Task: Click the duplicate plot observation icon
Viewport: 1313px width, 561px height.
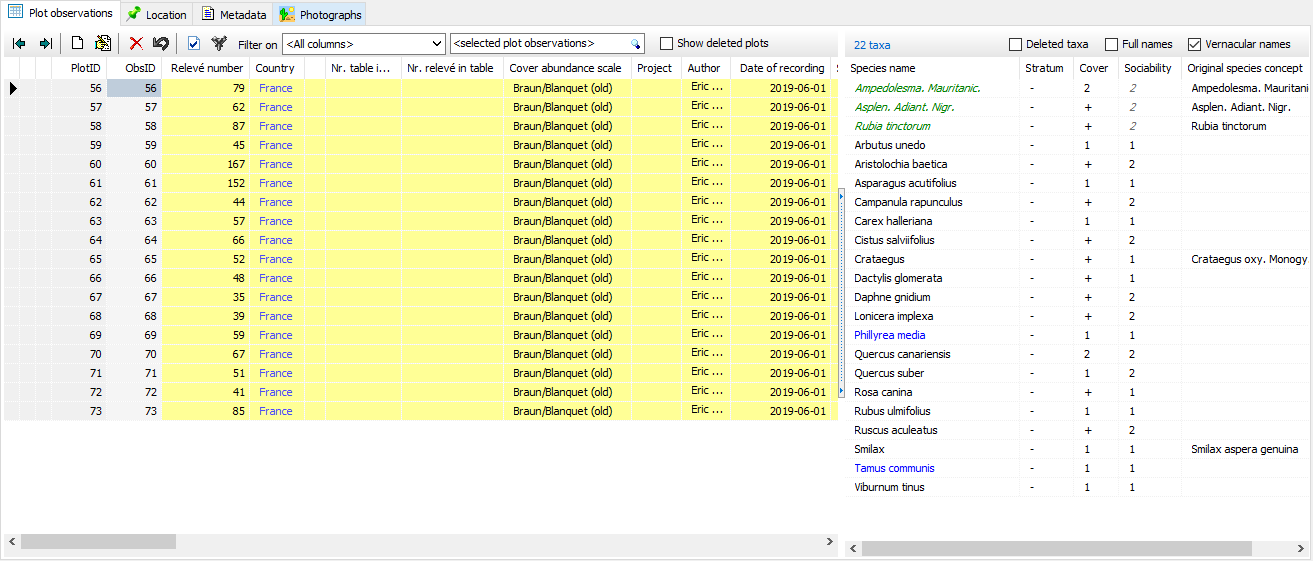Action: (103, 44)
